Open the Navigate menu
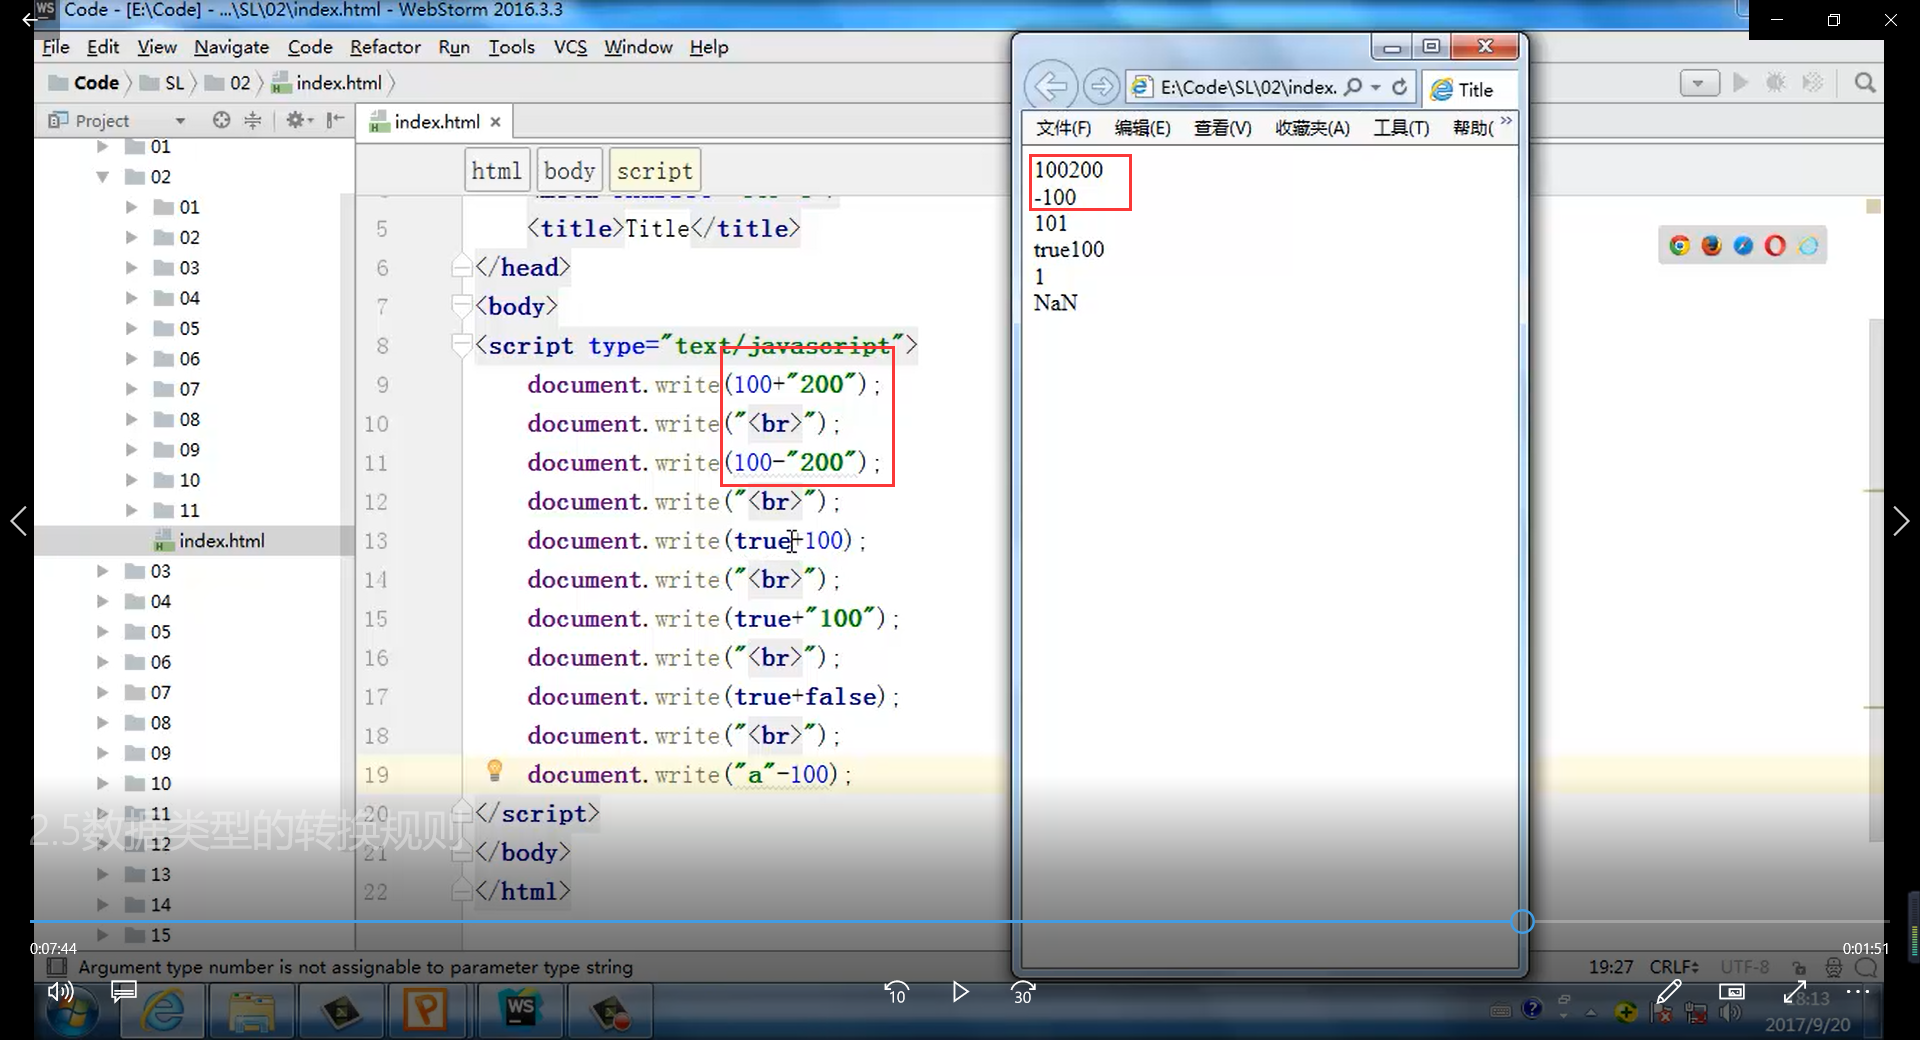This screenshot has height=1040, width=1920. tap(231, 47)
